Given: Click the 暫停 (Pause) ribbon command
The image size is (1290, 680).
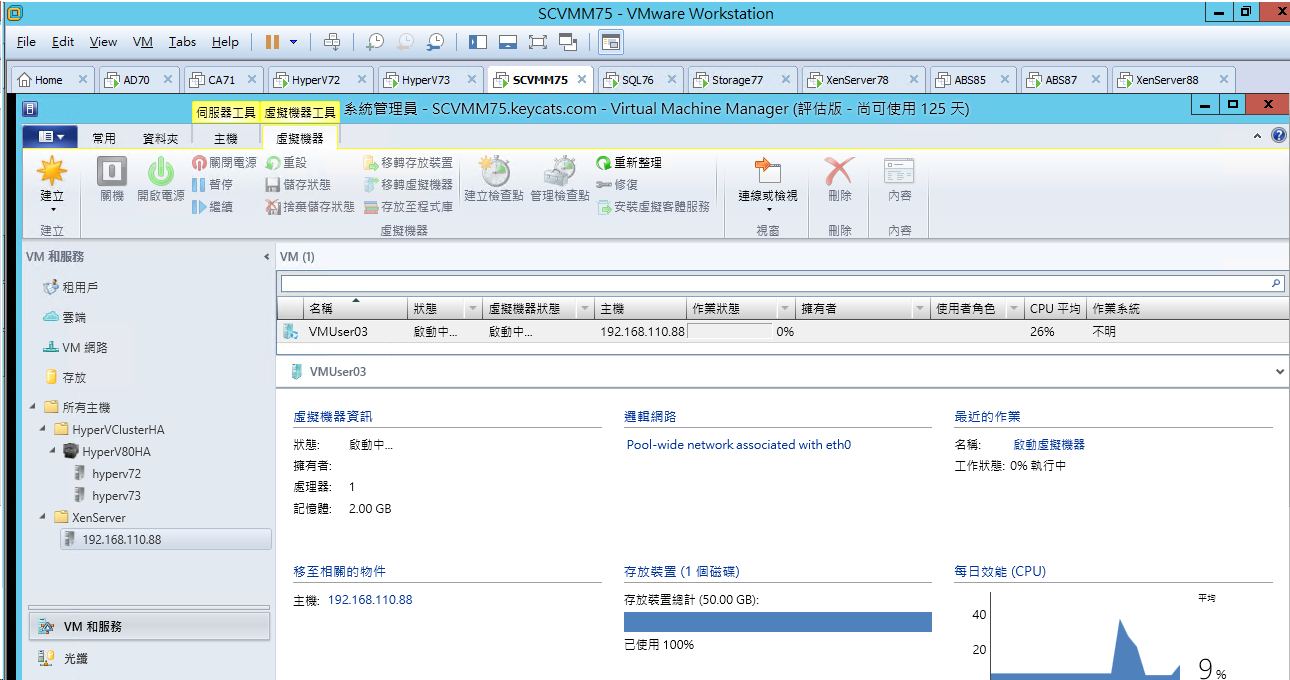Looking at the screenshot, I should click(x=212, y=184).
